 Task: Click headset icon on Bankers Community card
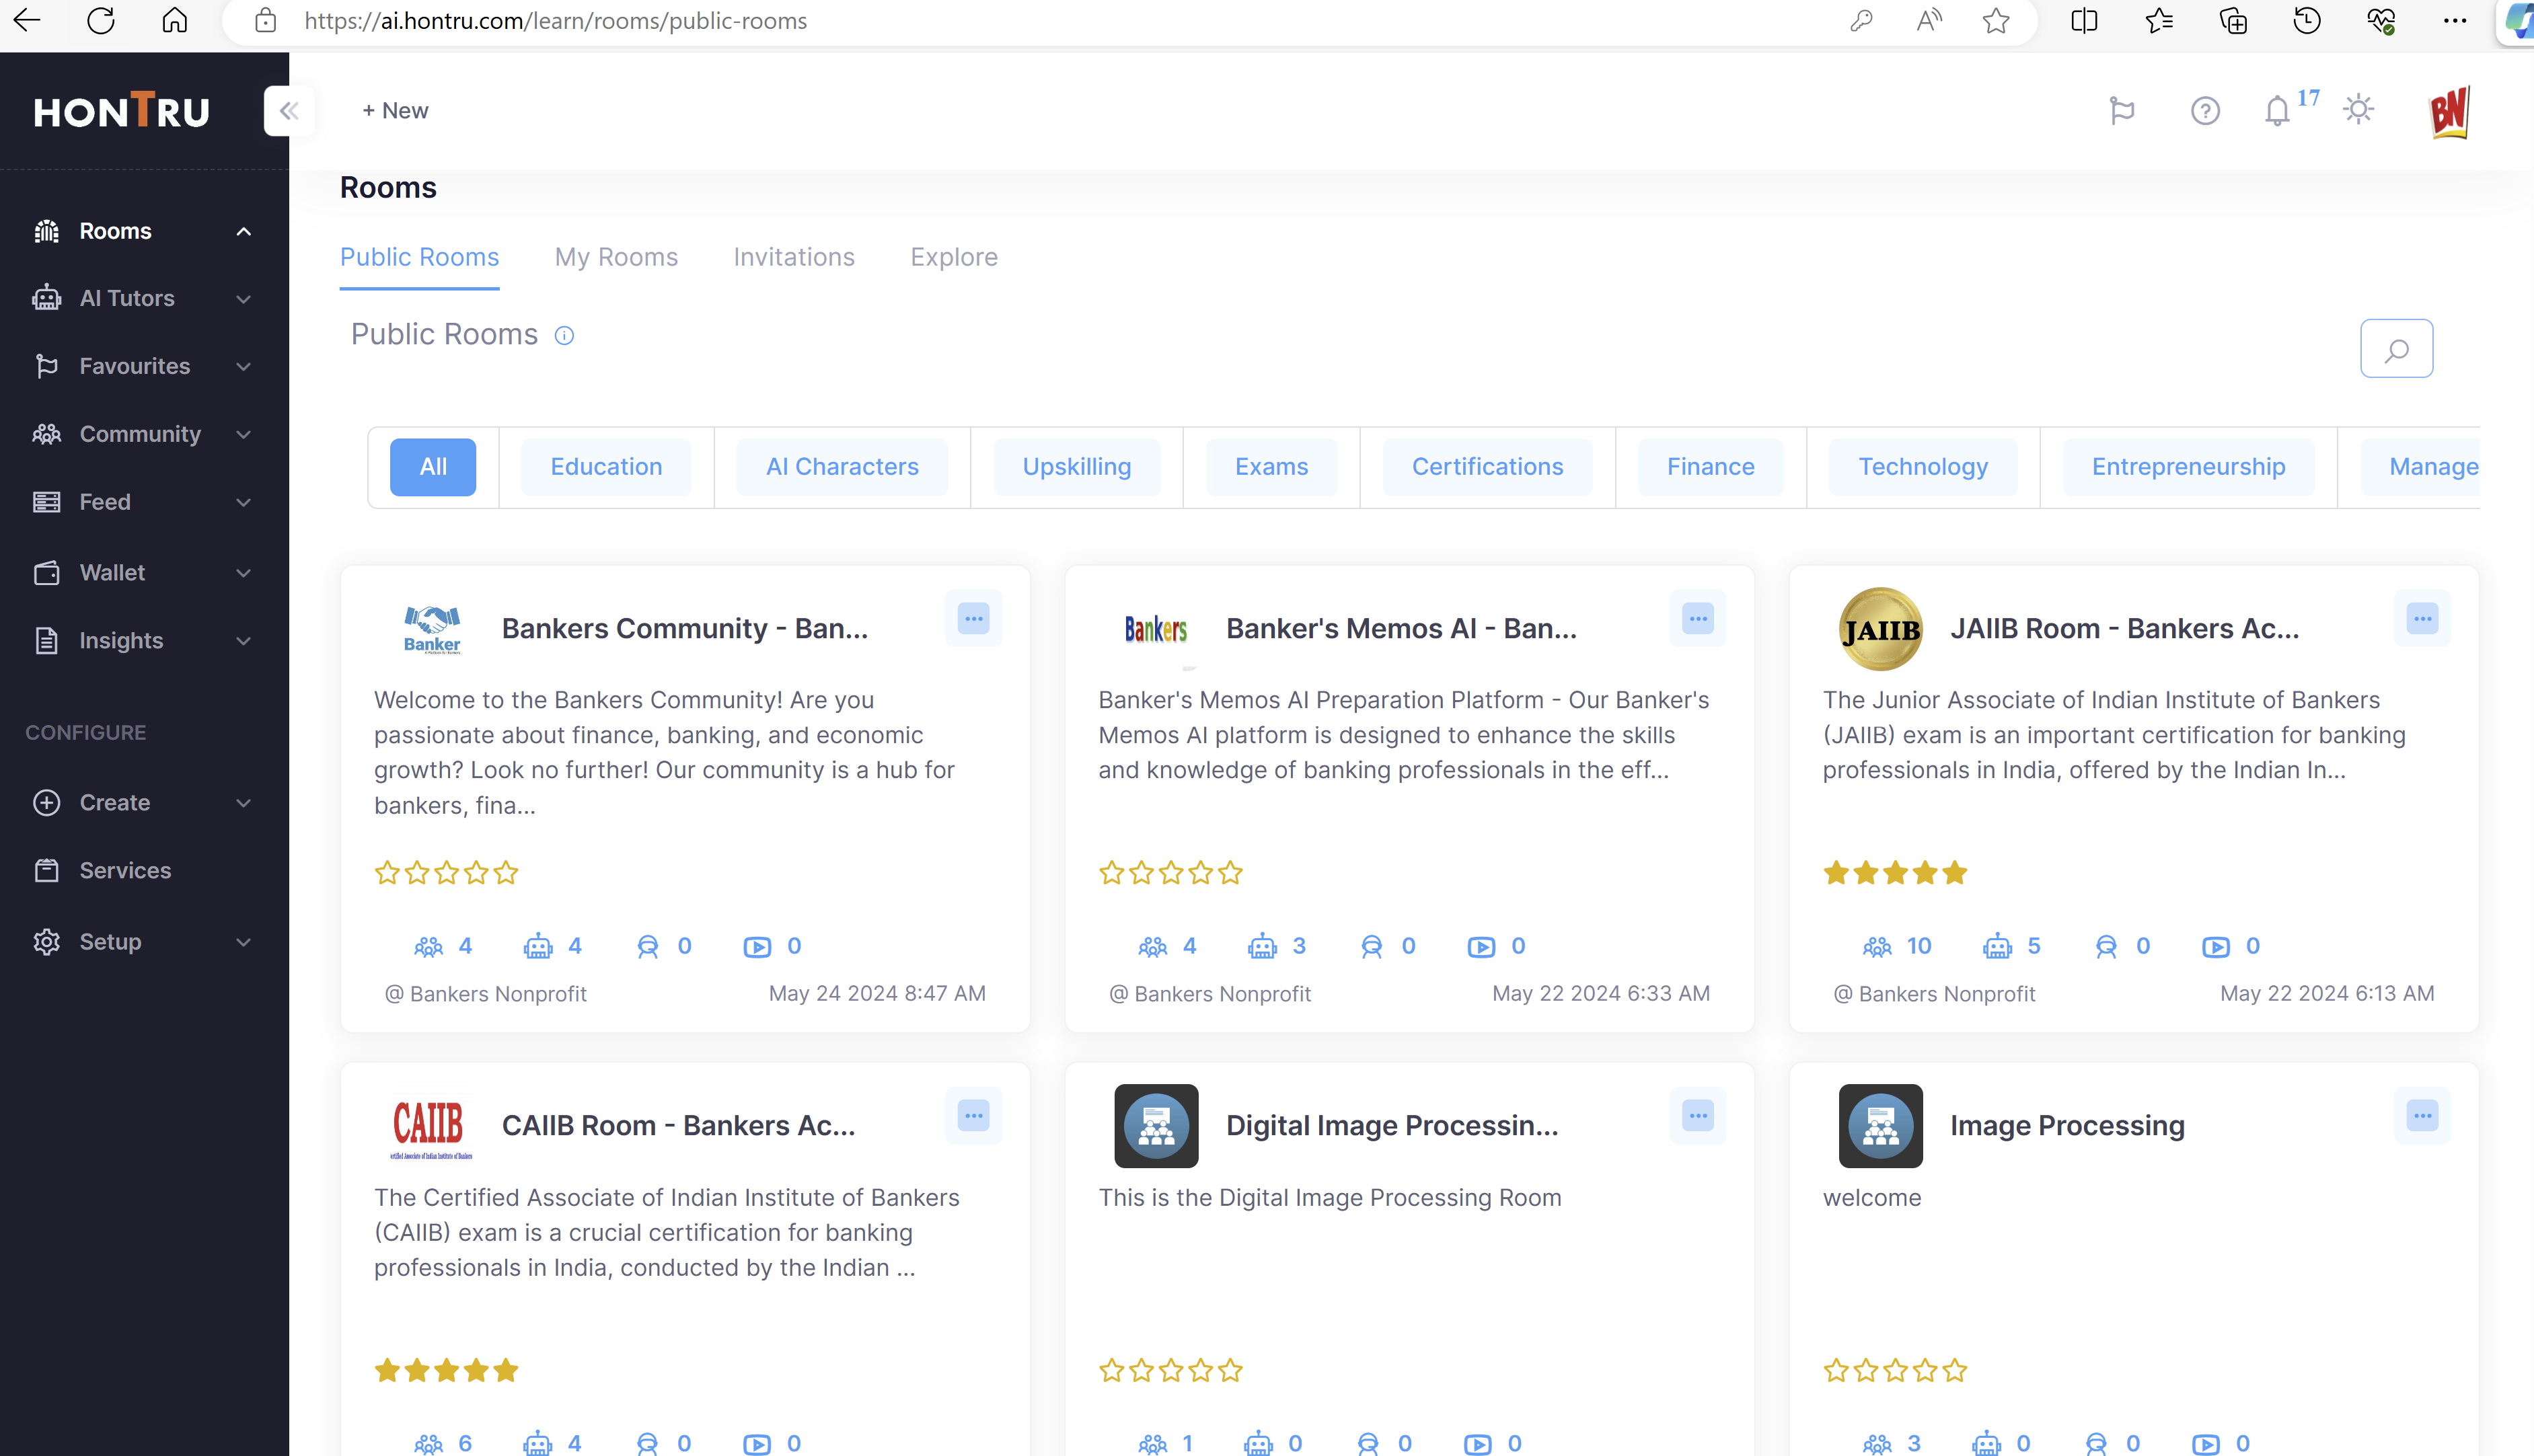click(648, 946)
